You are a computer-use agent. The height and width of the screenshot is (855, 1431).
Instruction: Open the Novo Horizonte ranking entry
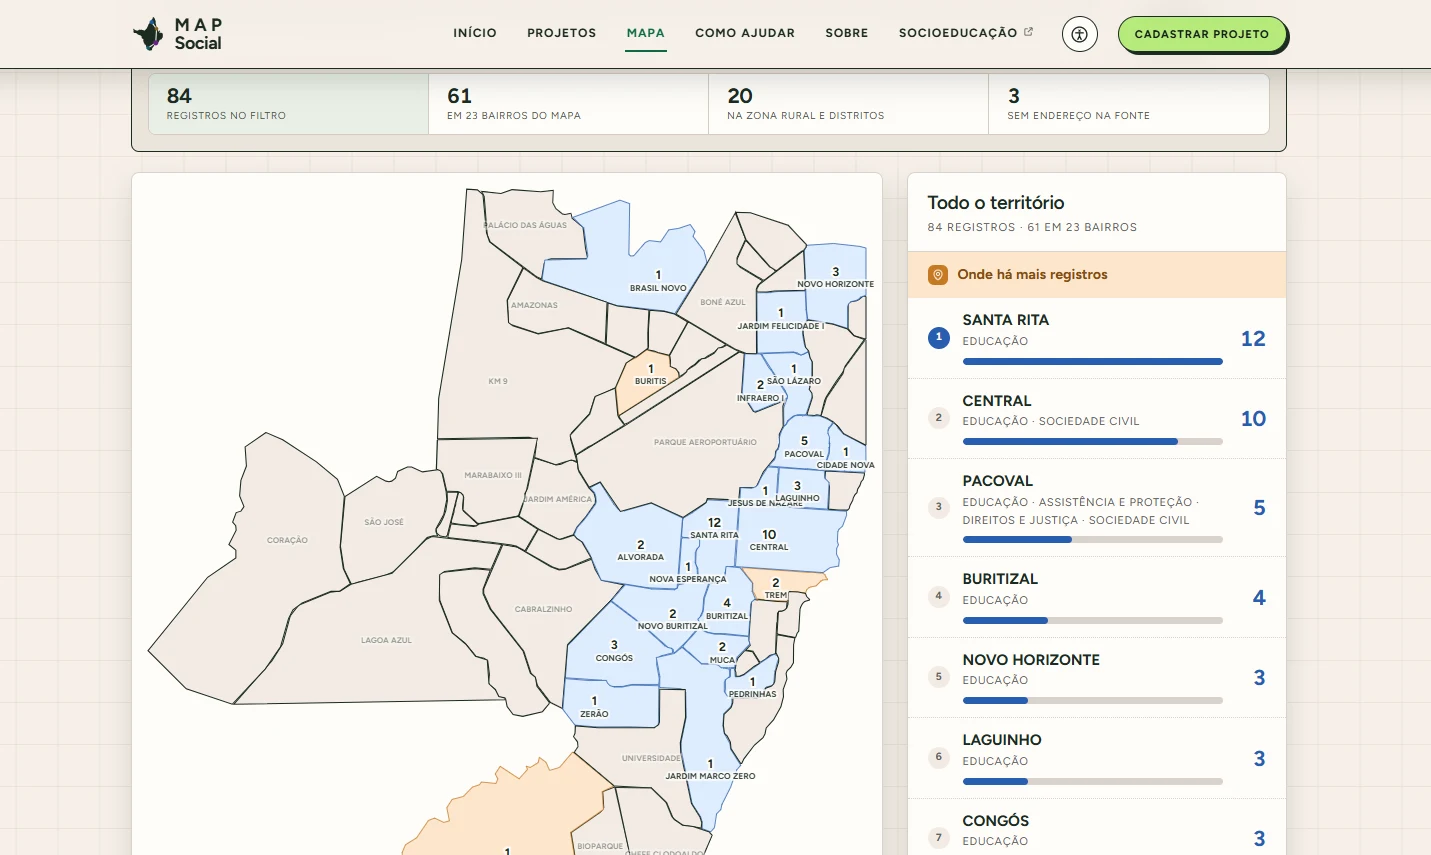pyautogui.click(x=1097, y=677)
